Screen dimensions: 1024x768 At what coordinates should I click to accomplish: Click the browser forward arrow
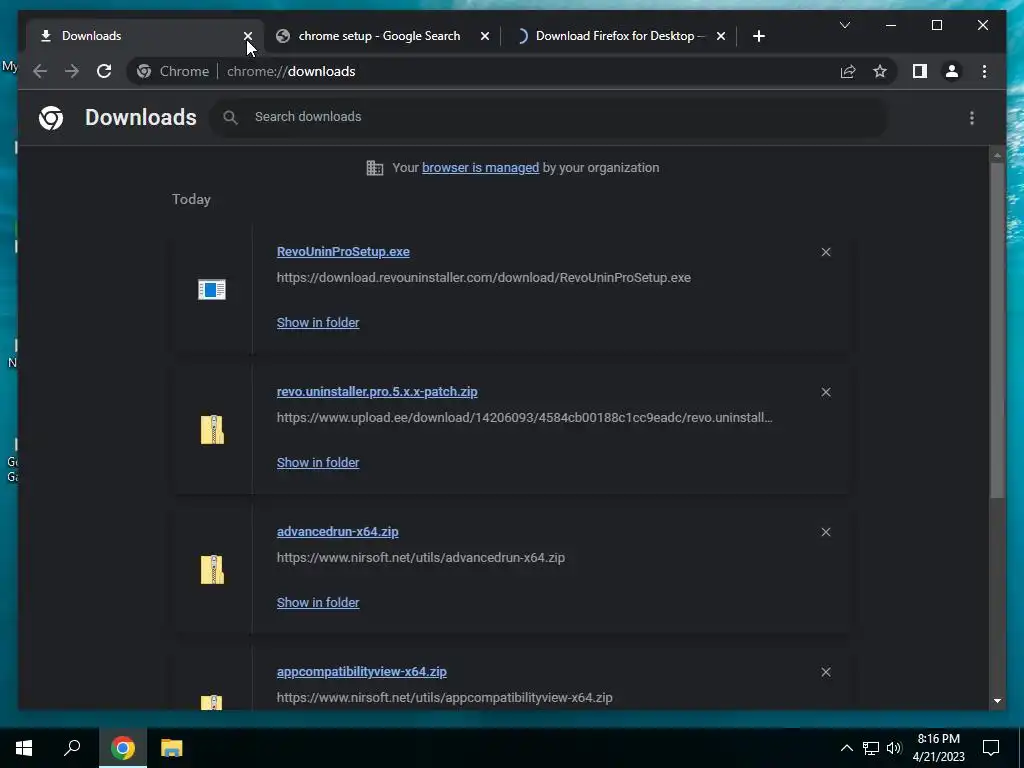(72, 71)
